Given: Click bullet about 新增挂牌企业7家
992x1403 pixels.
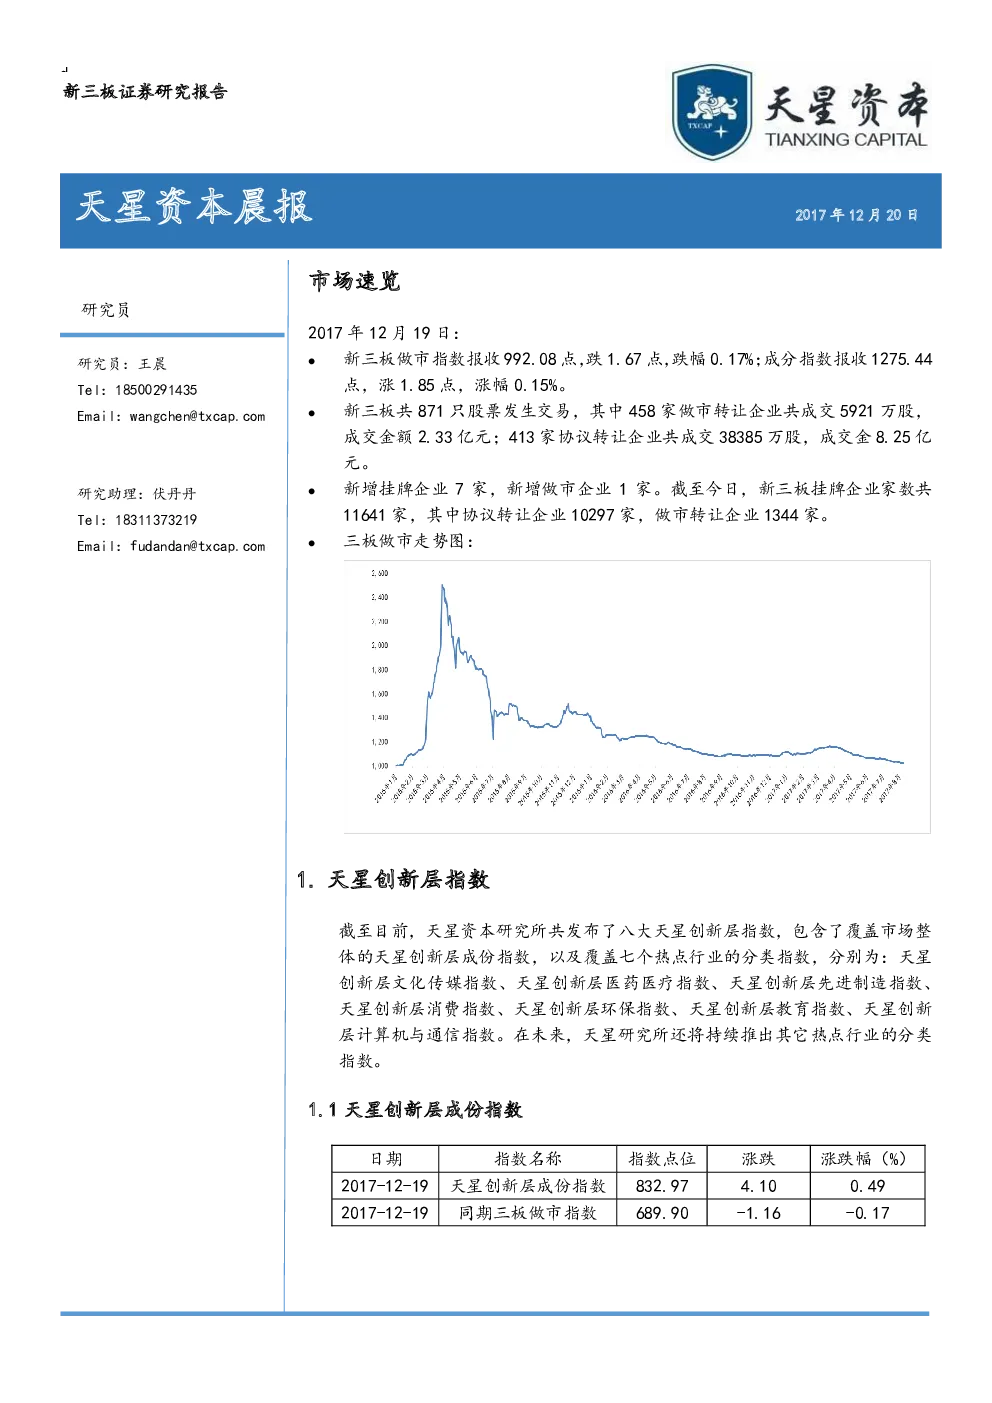Looking at the screenshot, I should click(638, 502).
